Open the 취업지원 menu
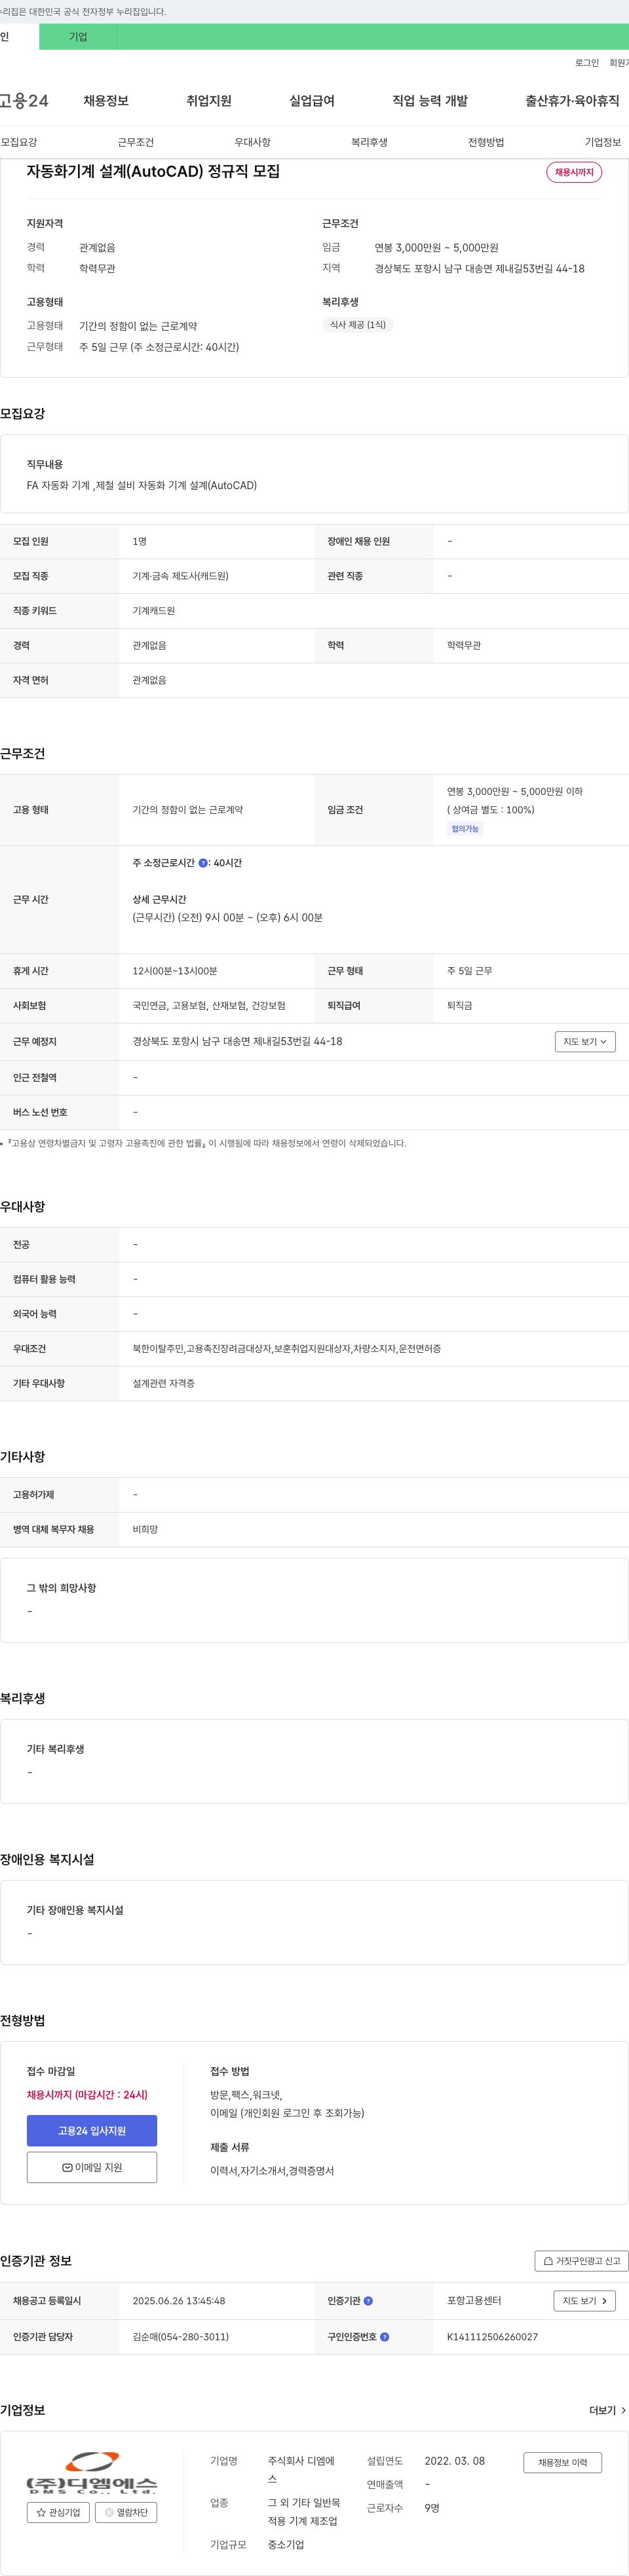 [209, 101]
